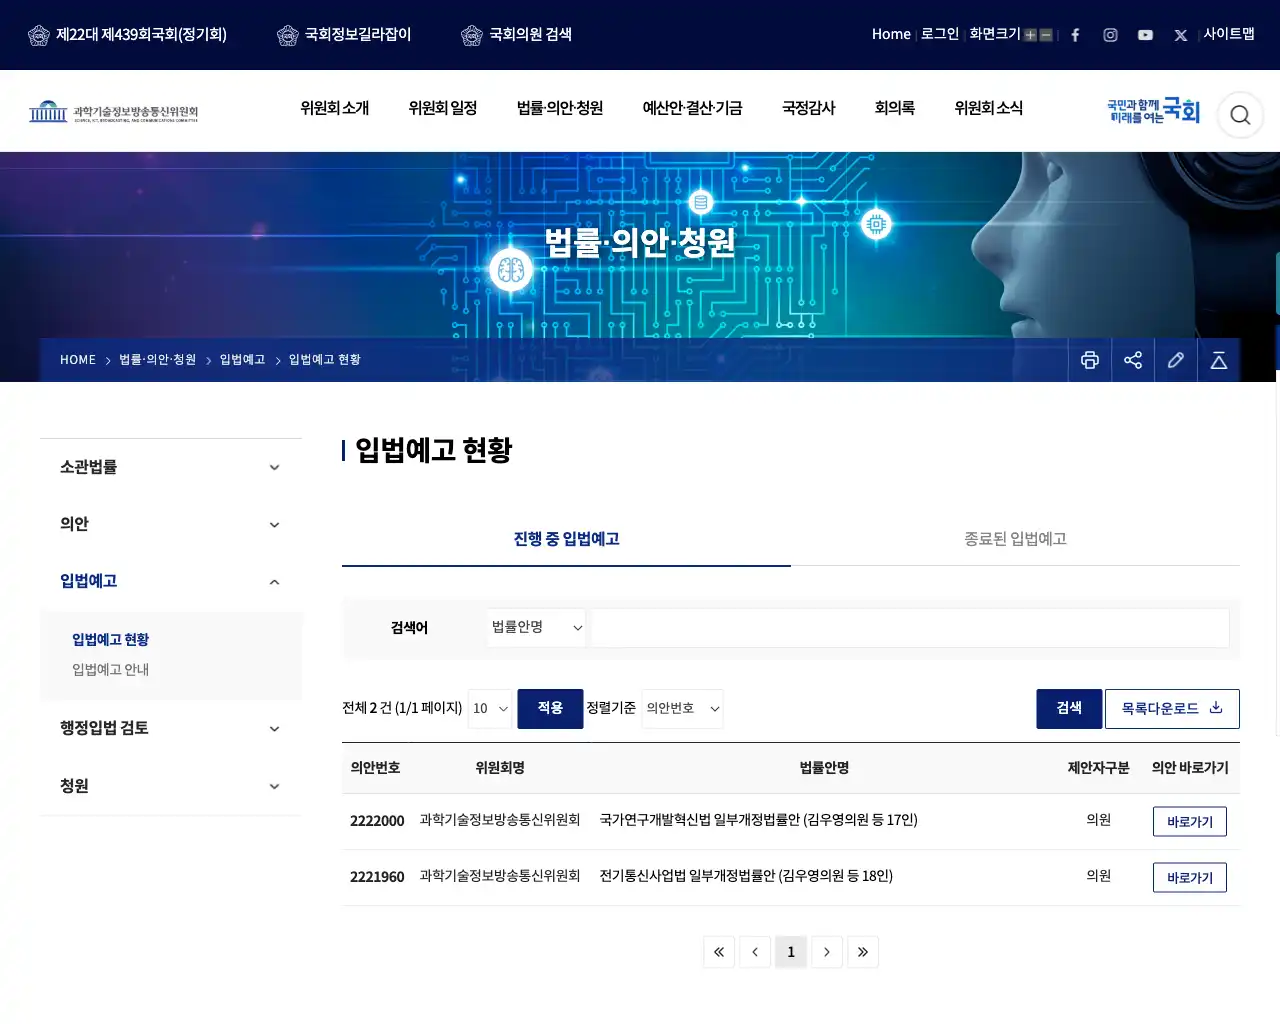
Task: Open the 국정감사 menu
Action: pyautogui.click(x=808, y=108)
